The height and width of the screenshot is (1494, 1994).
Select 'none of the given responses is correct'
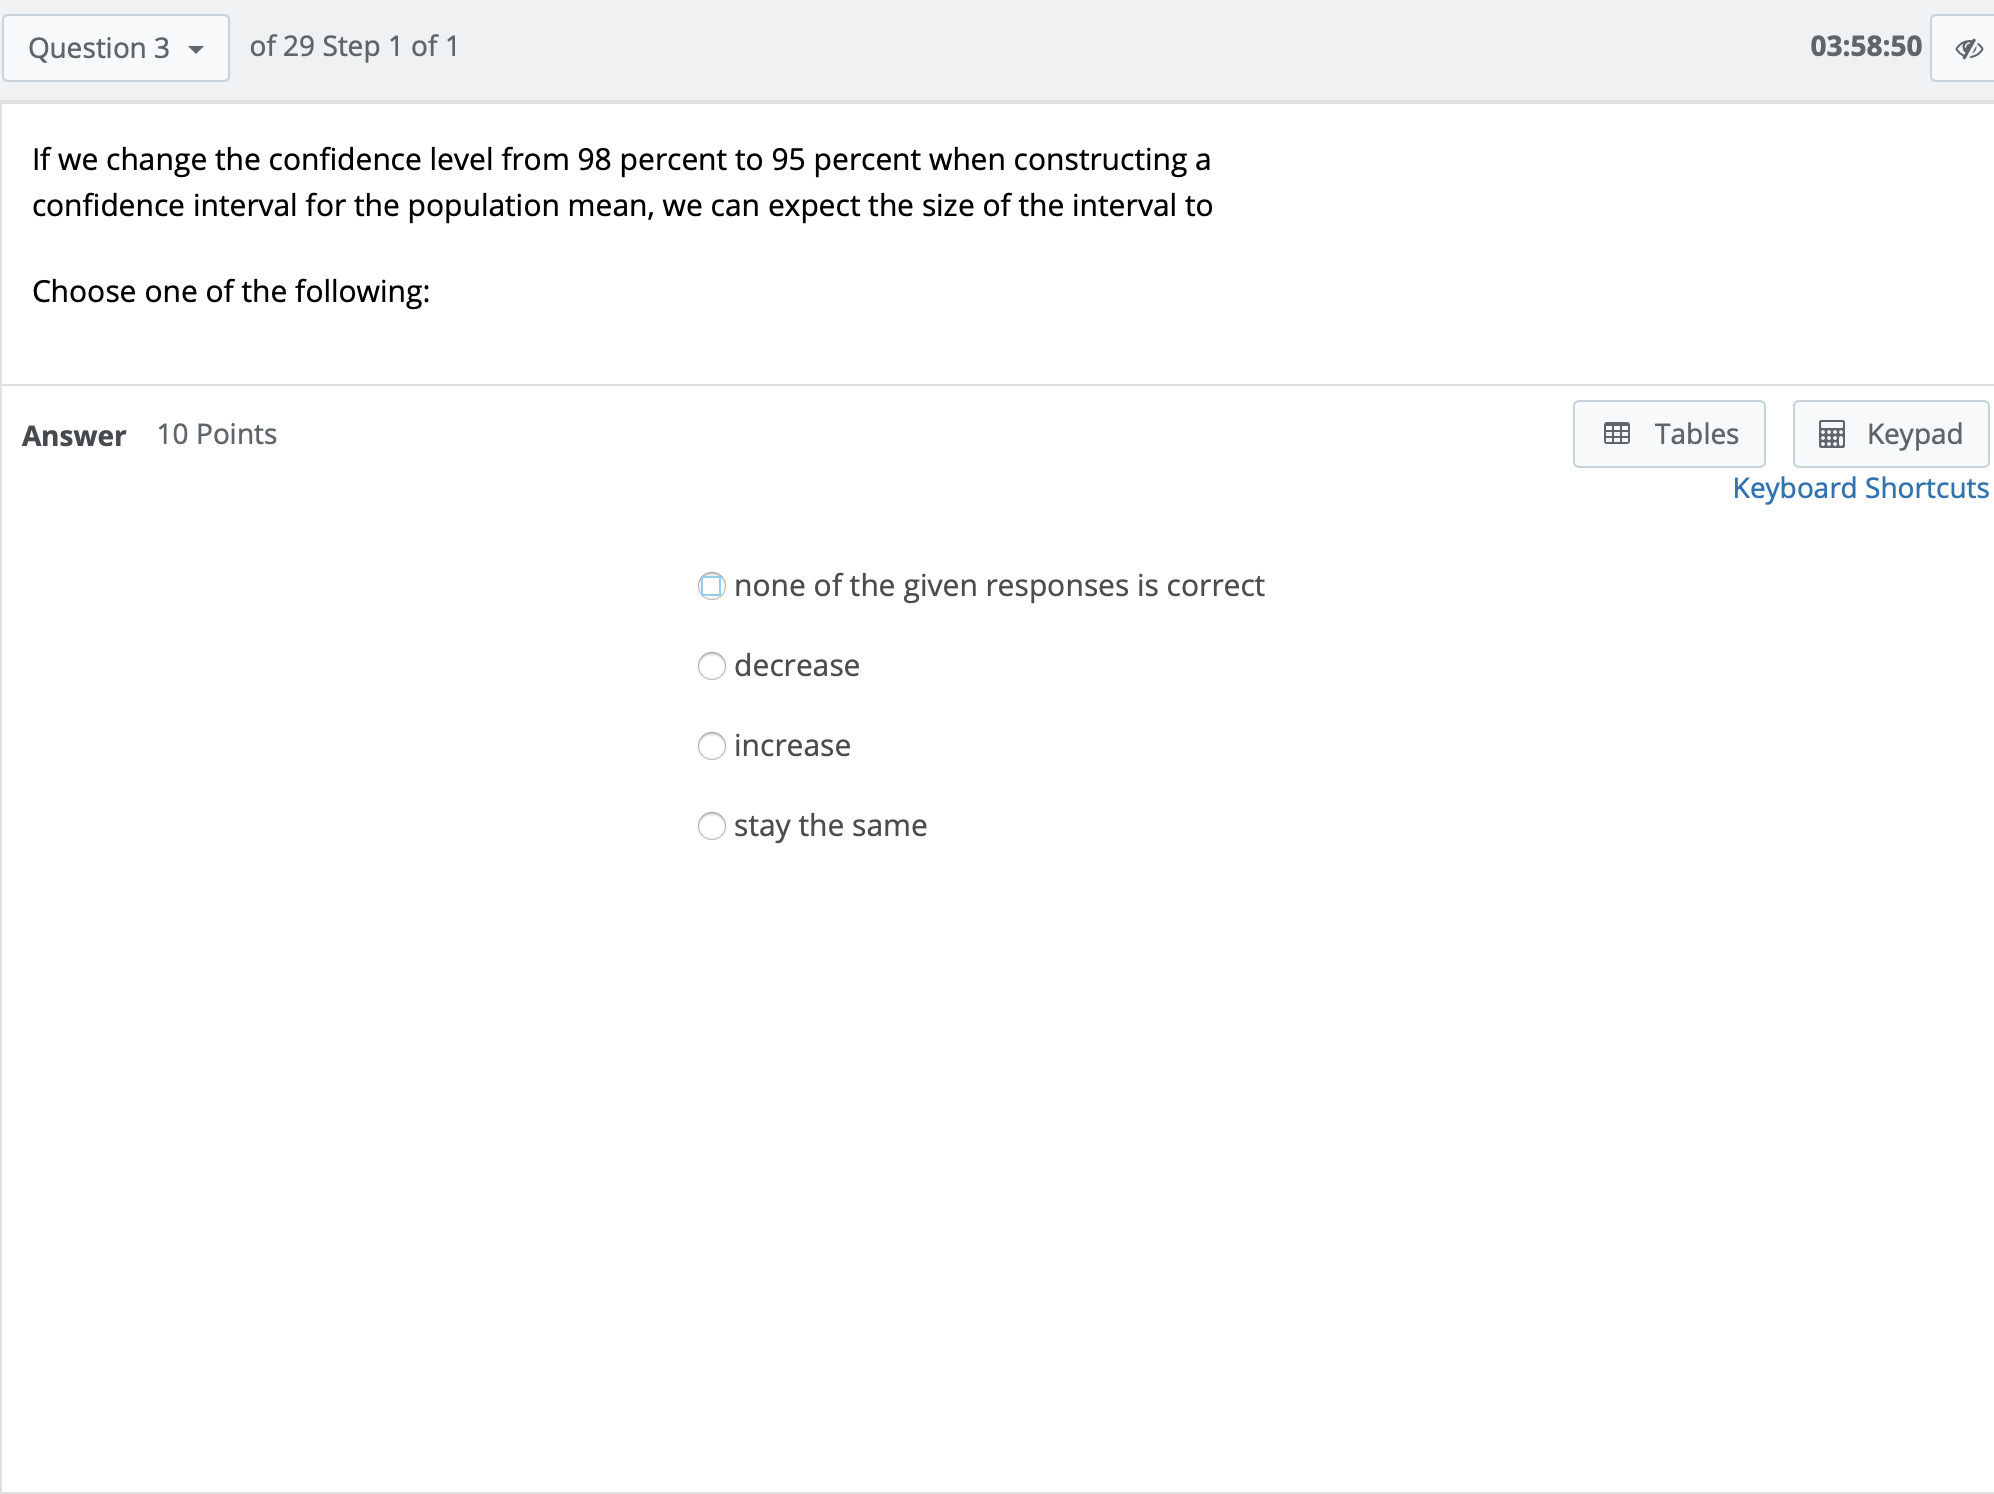711,586
